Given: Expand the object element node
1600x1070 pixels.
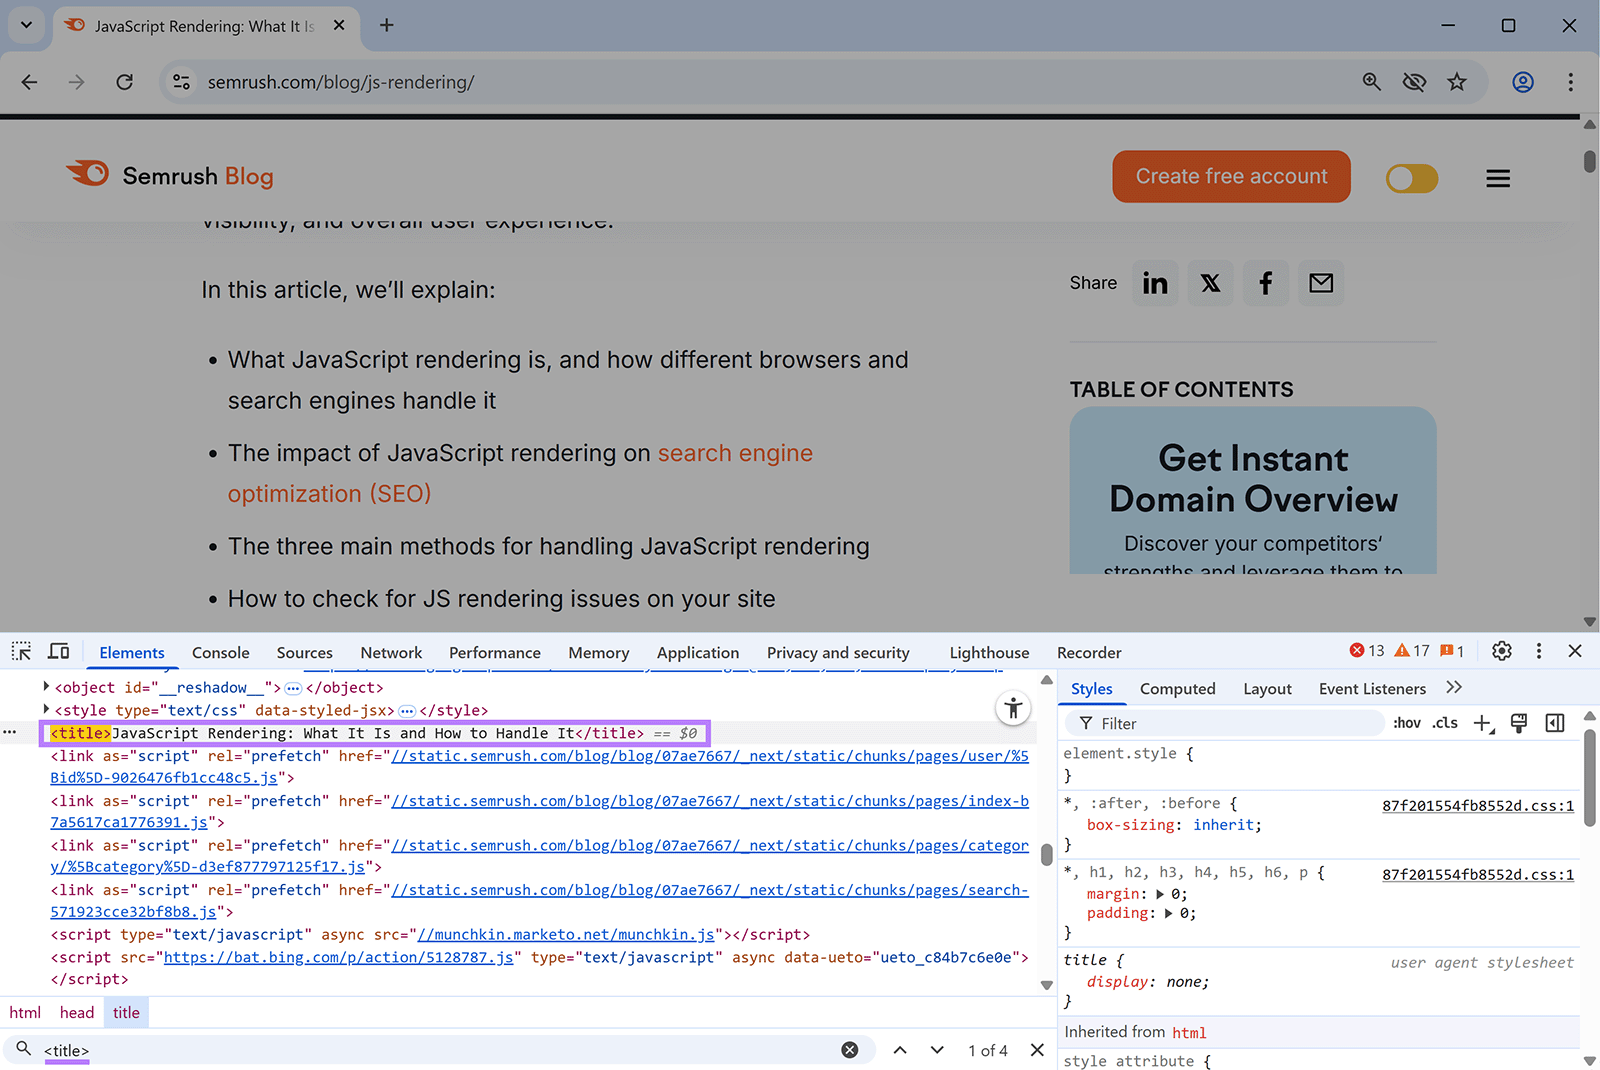Looking at the screenshot, I should click(45, 687).
